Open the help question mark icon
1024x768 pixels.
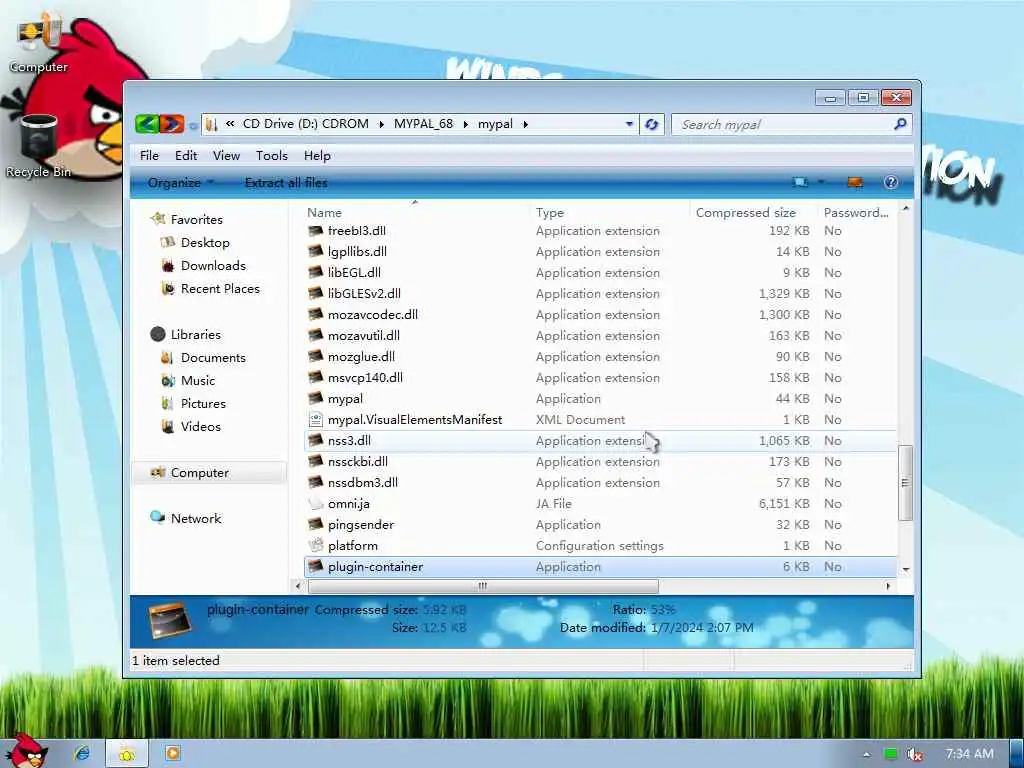(891, 182)
